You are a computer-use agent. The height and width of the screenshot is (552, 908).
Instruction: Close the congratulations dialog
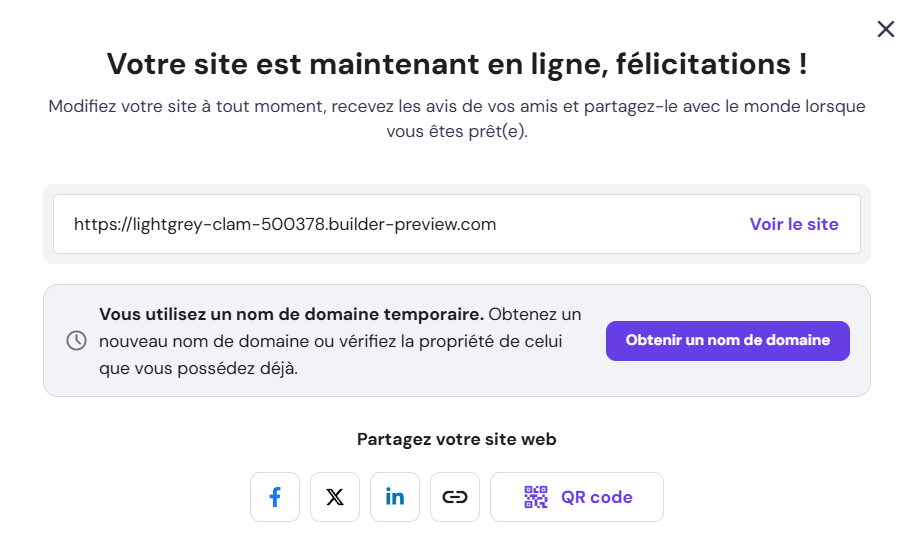coord(885,29)
